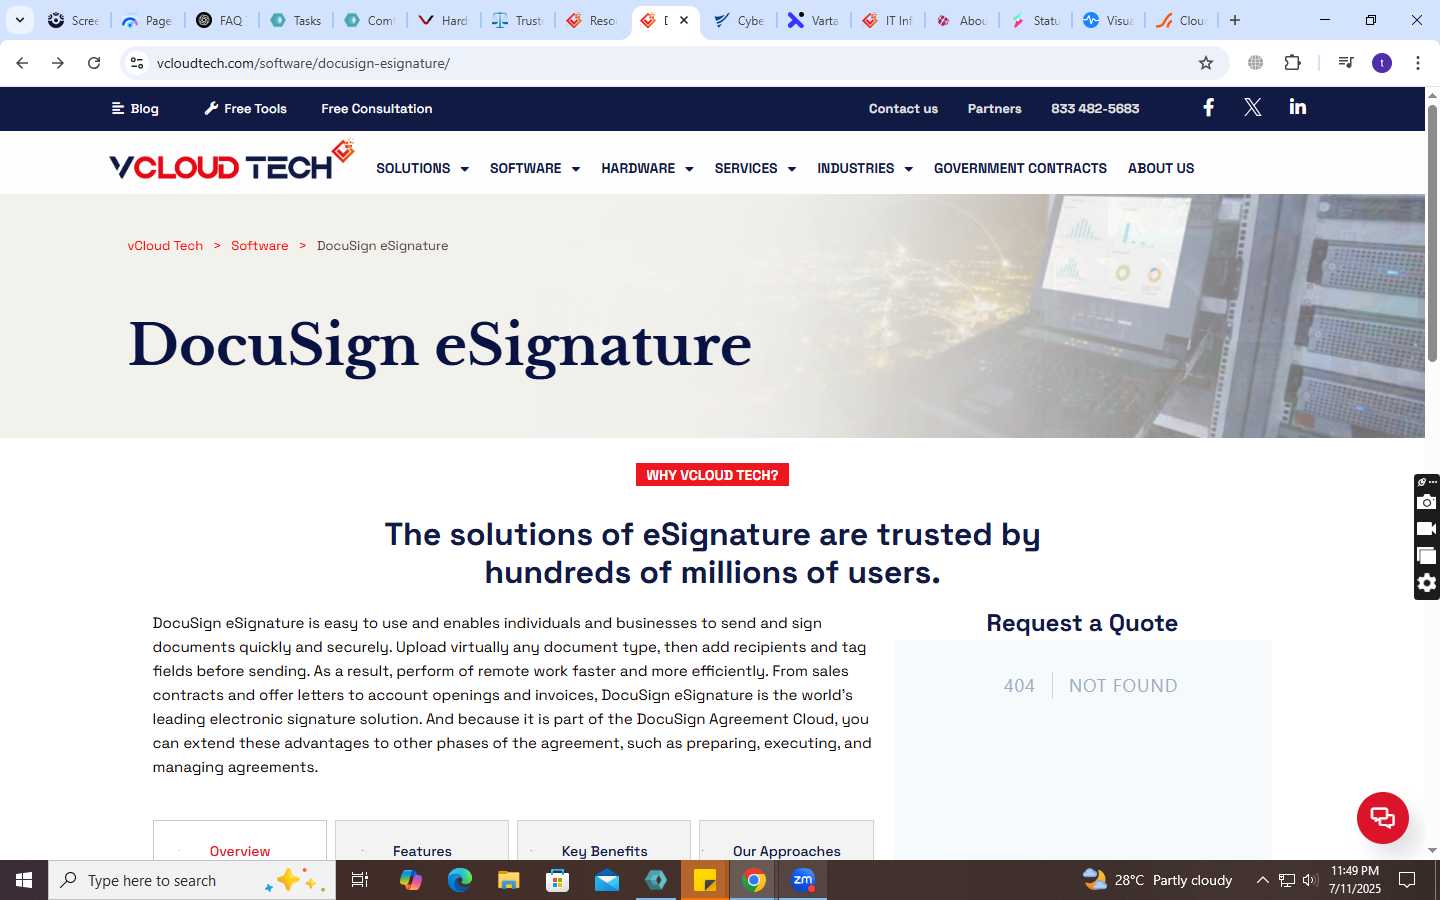Expand the SOLUTIONS menu
Image resolution: width=1440 pixels, height=900 pixels.
coord(422,168)
